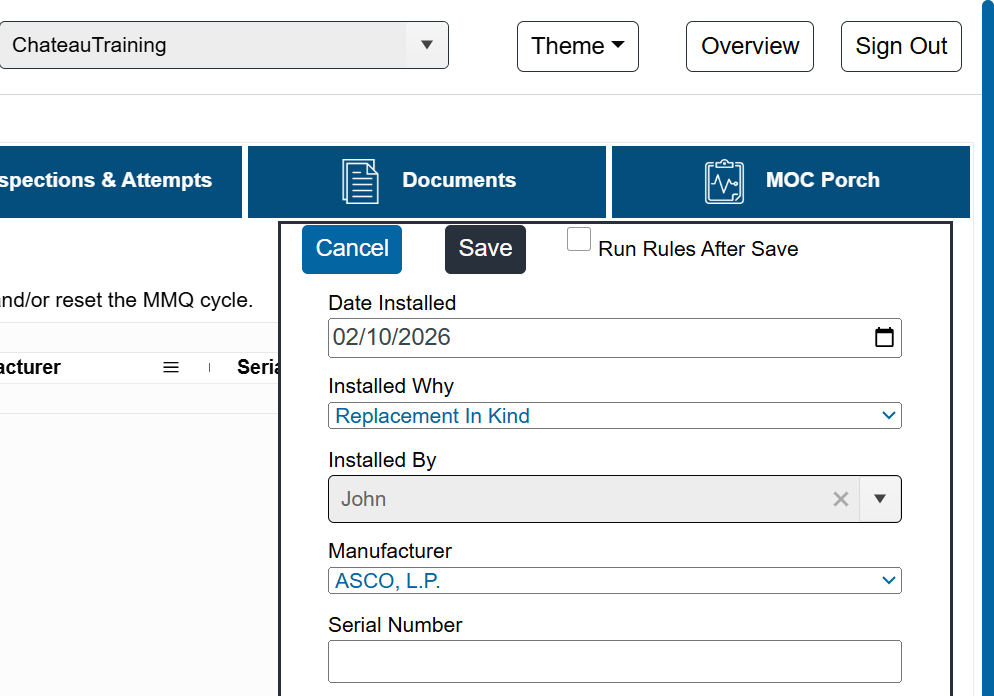
Task: Click the Cancel button
Action: click(352, 249)
